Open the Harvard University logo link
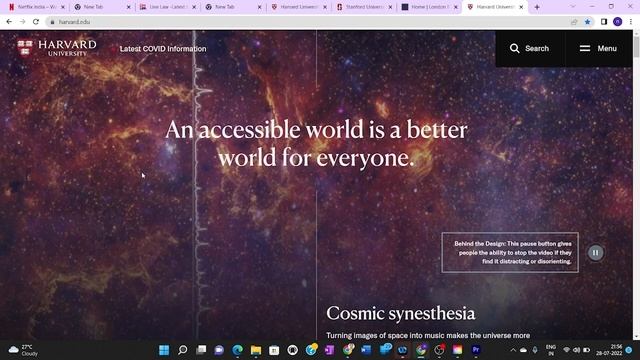The height and width of the screenshot is (360, 640). pos(57,48)
